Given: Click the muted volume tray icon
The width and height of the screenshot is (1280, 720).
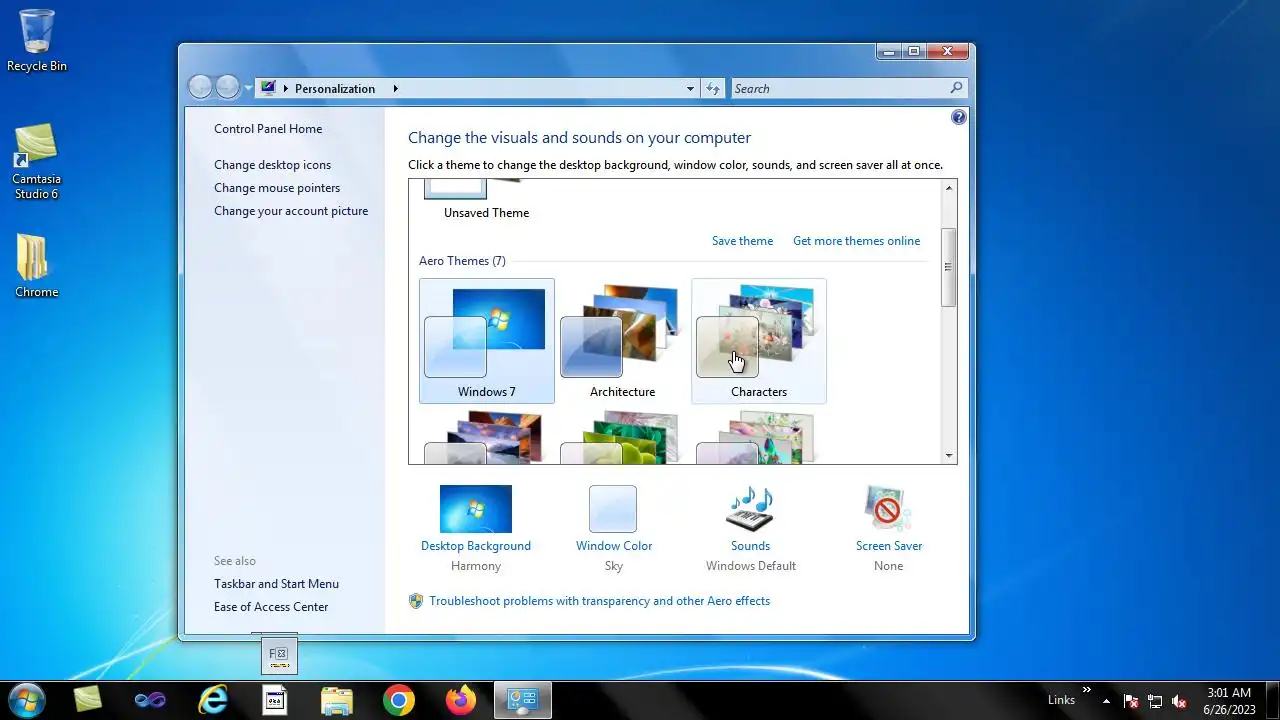Looking at the screenshot, I should (1179, 701).
